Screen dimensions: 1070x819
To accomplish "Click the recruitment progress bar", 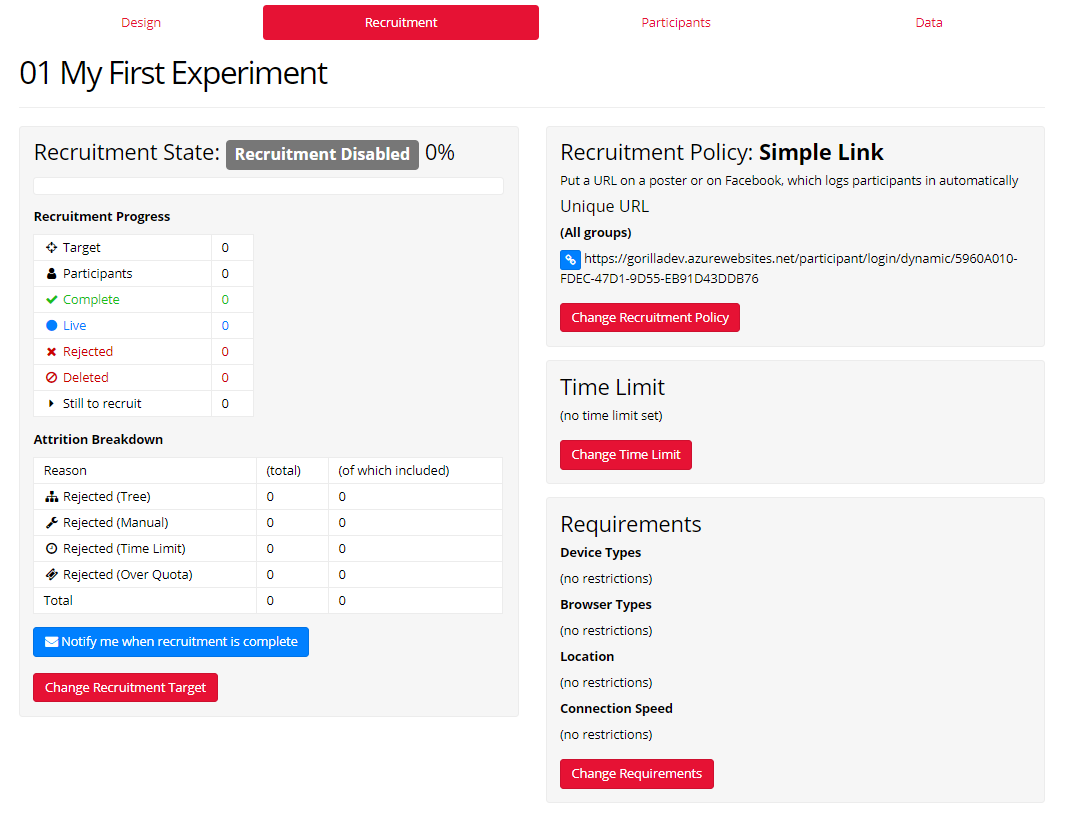I will 268,186.
